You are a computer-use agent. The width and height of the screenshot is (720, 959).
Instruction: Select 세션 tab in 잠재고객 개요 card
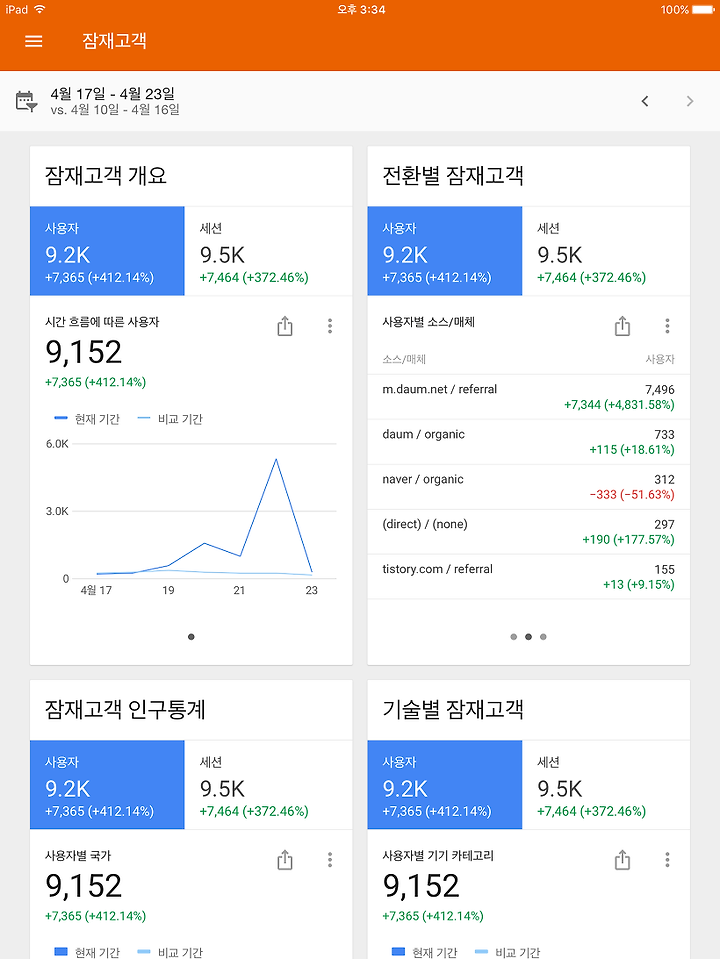tap(268, 251)
